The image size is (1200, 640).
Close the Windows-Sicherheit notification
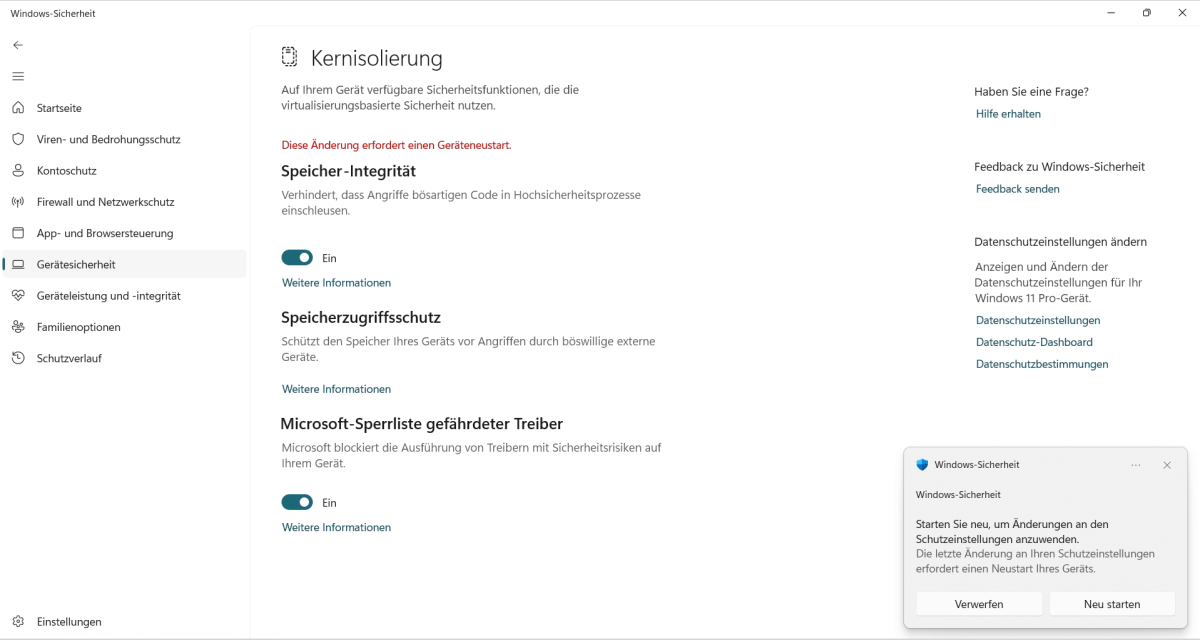coord(1167,465)
